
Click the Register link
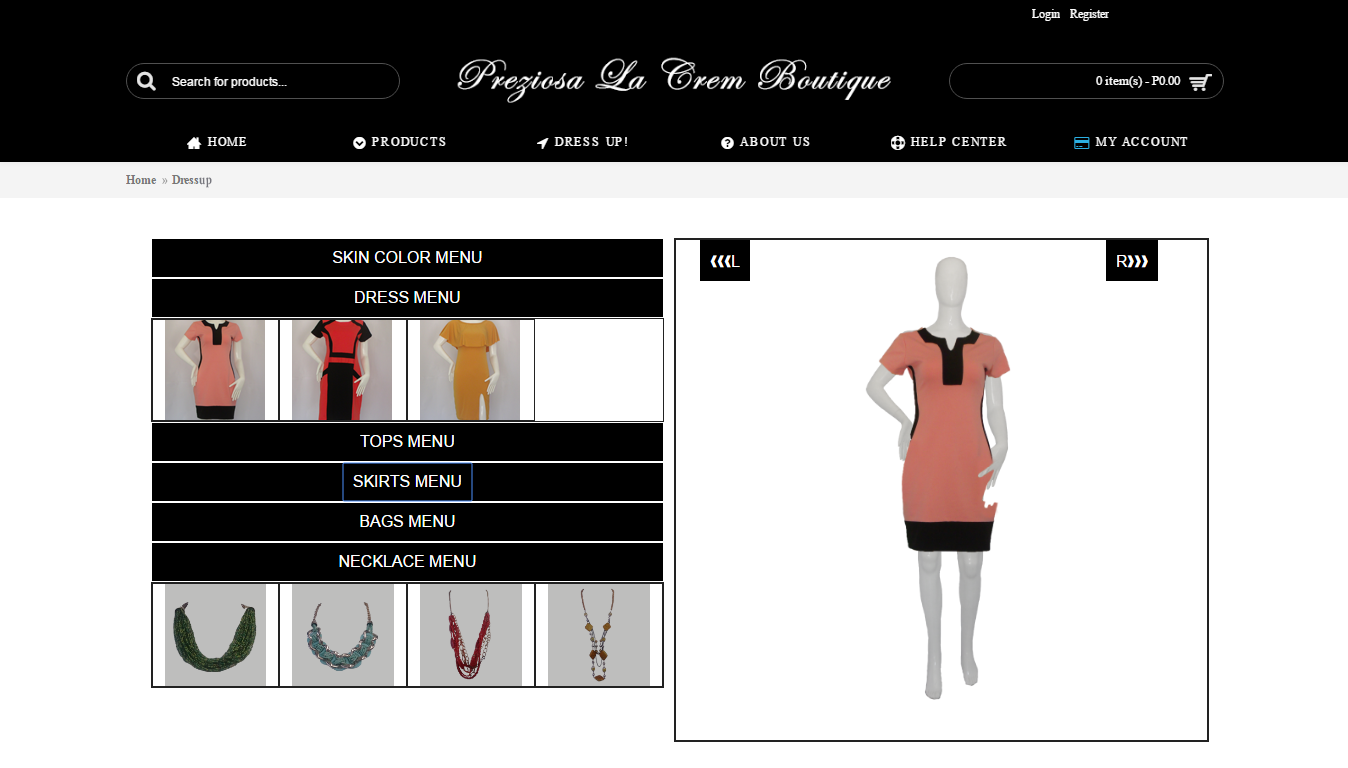point(1089,14)
